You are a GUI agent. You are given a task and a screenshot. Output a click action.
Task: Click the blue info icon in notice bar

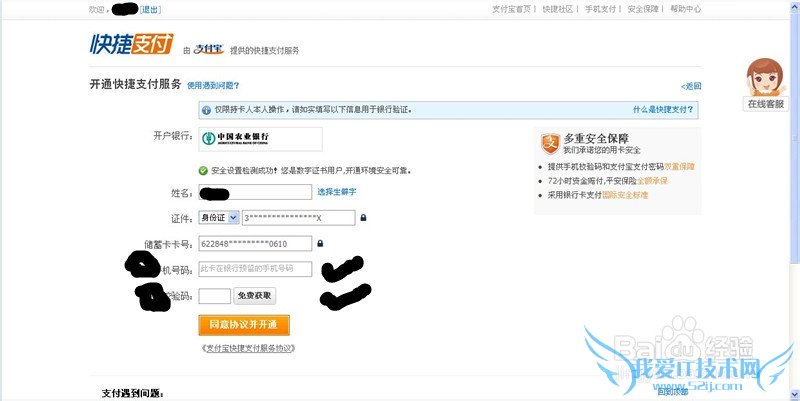206,110
